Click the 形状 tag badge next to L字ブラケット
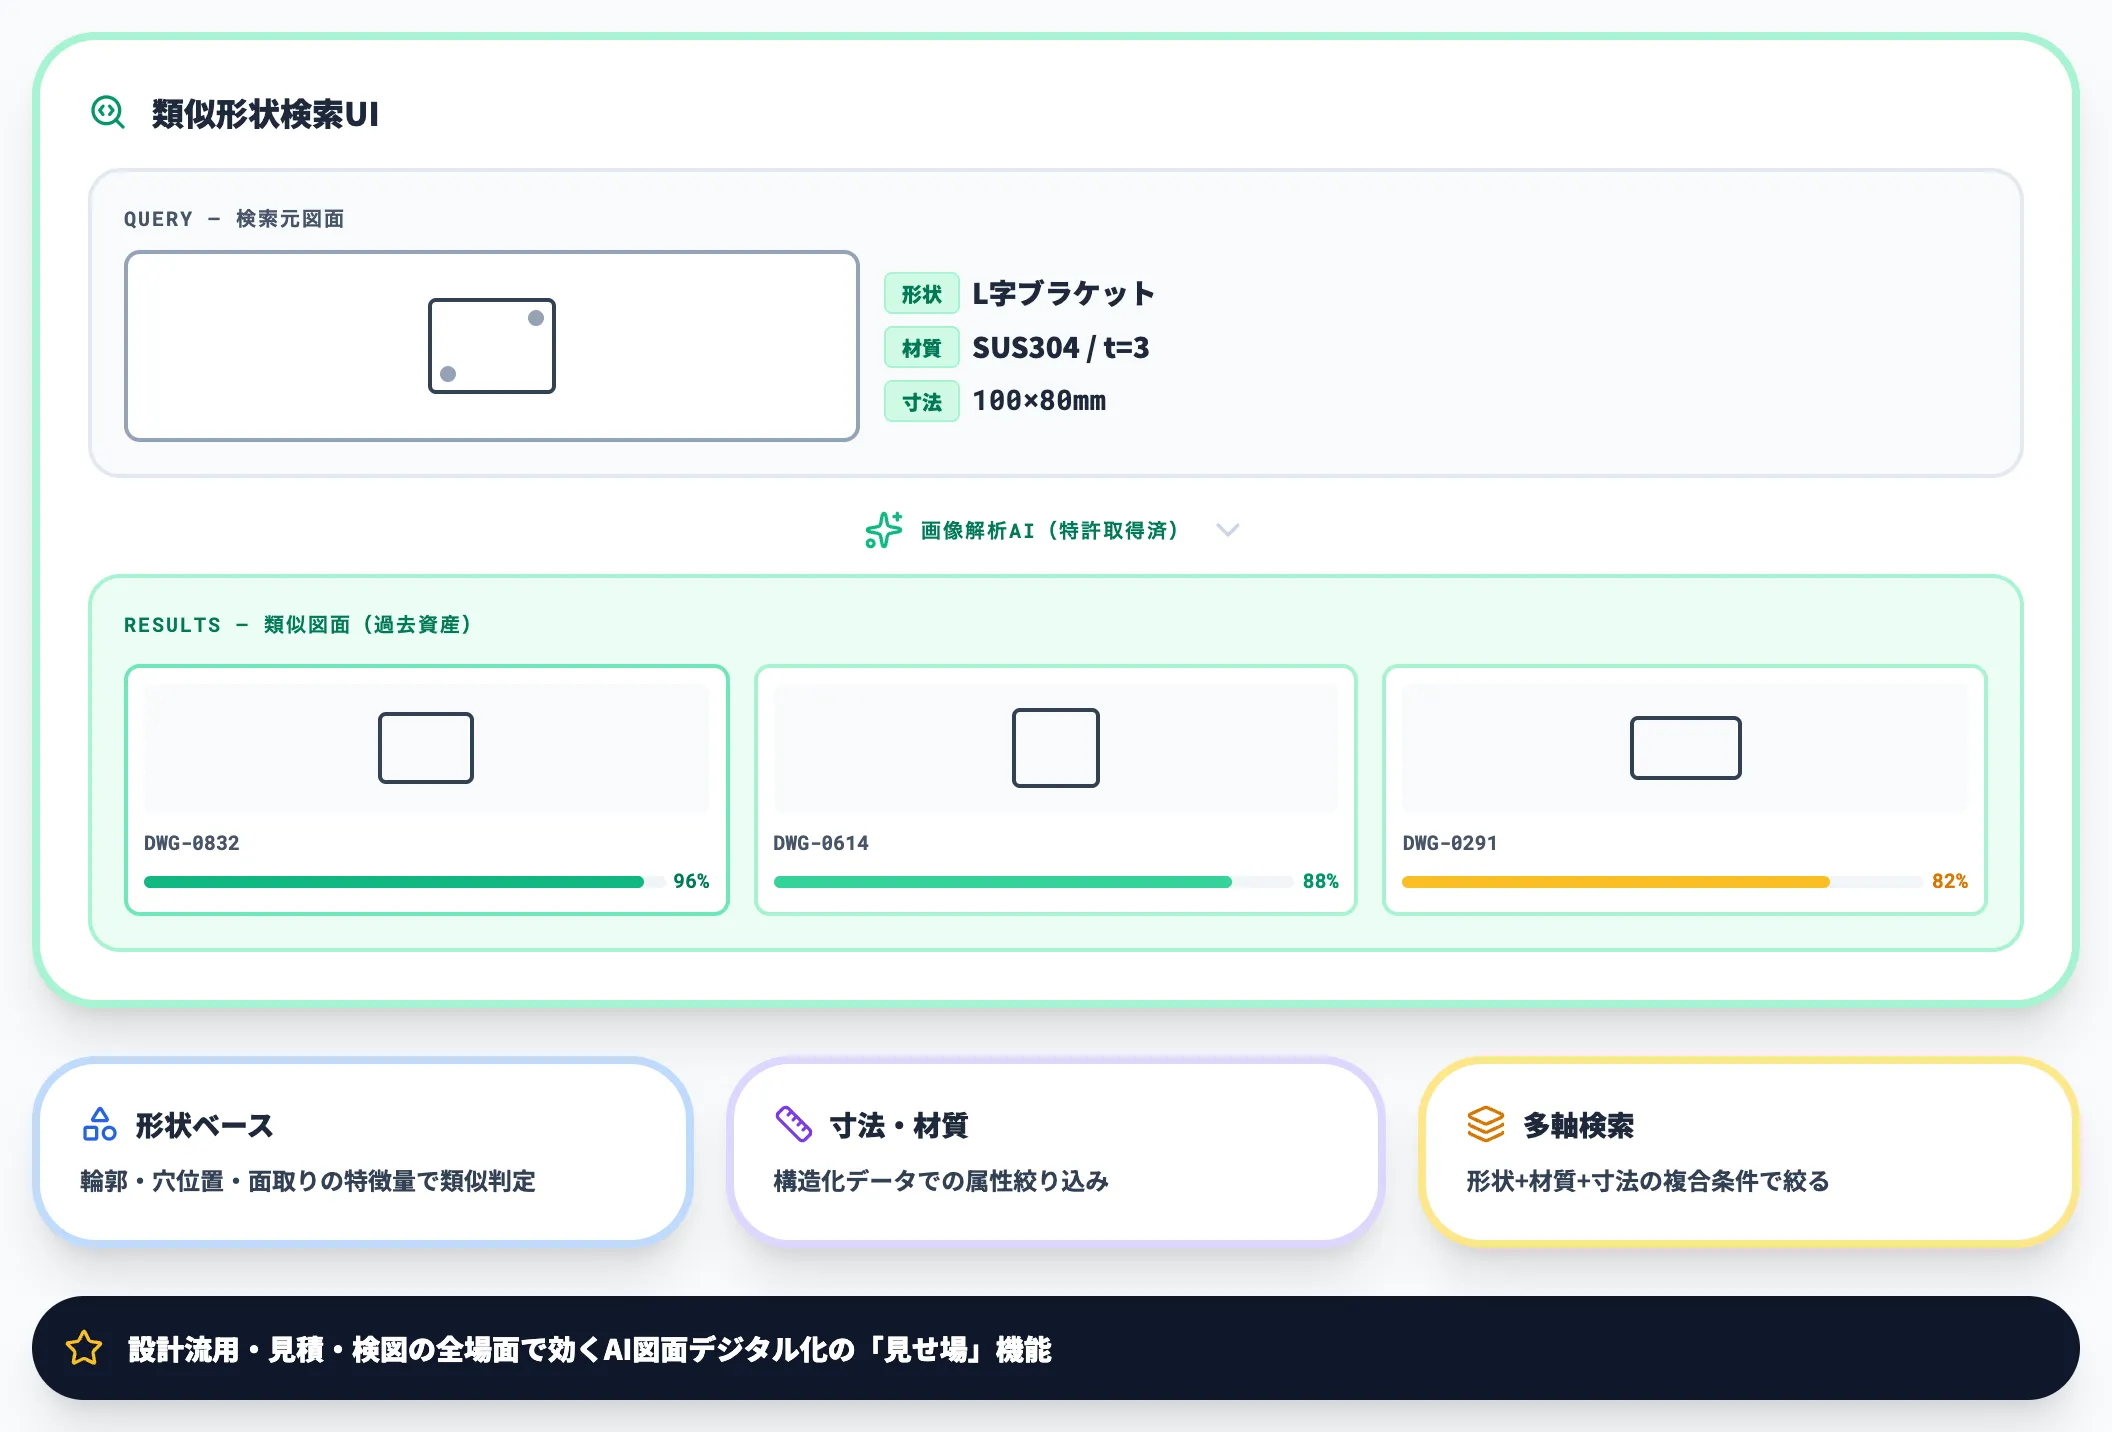The height and width of the screenshot is (1432, 2112). click(x=921, y=293)
